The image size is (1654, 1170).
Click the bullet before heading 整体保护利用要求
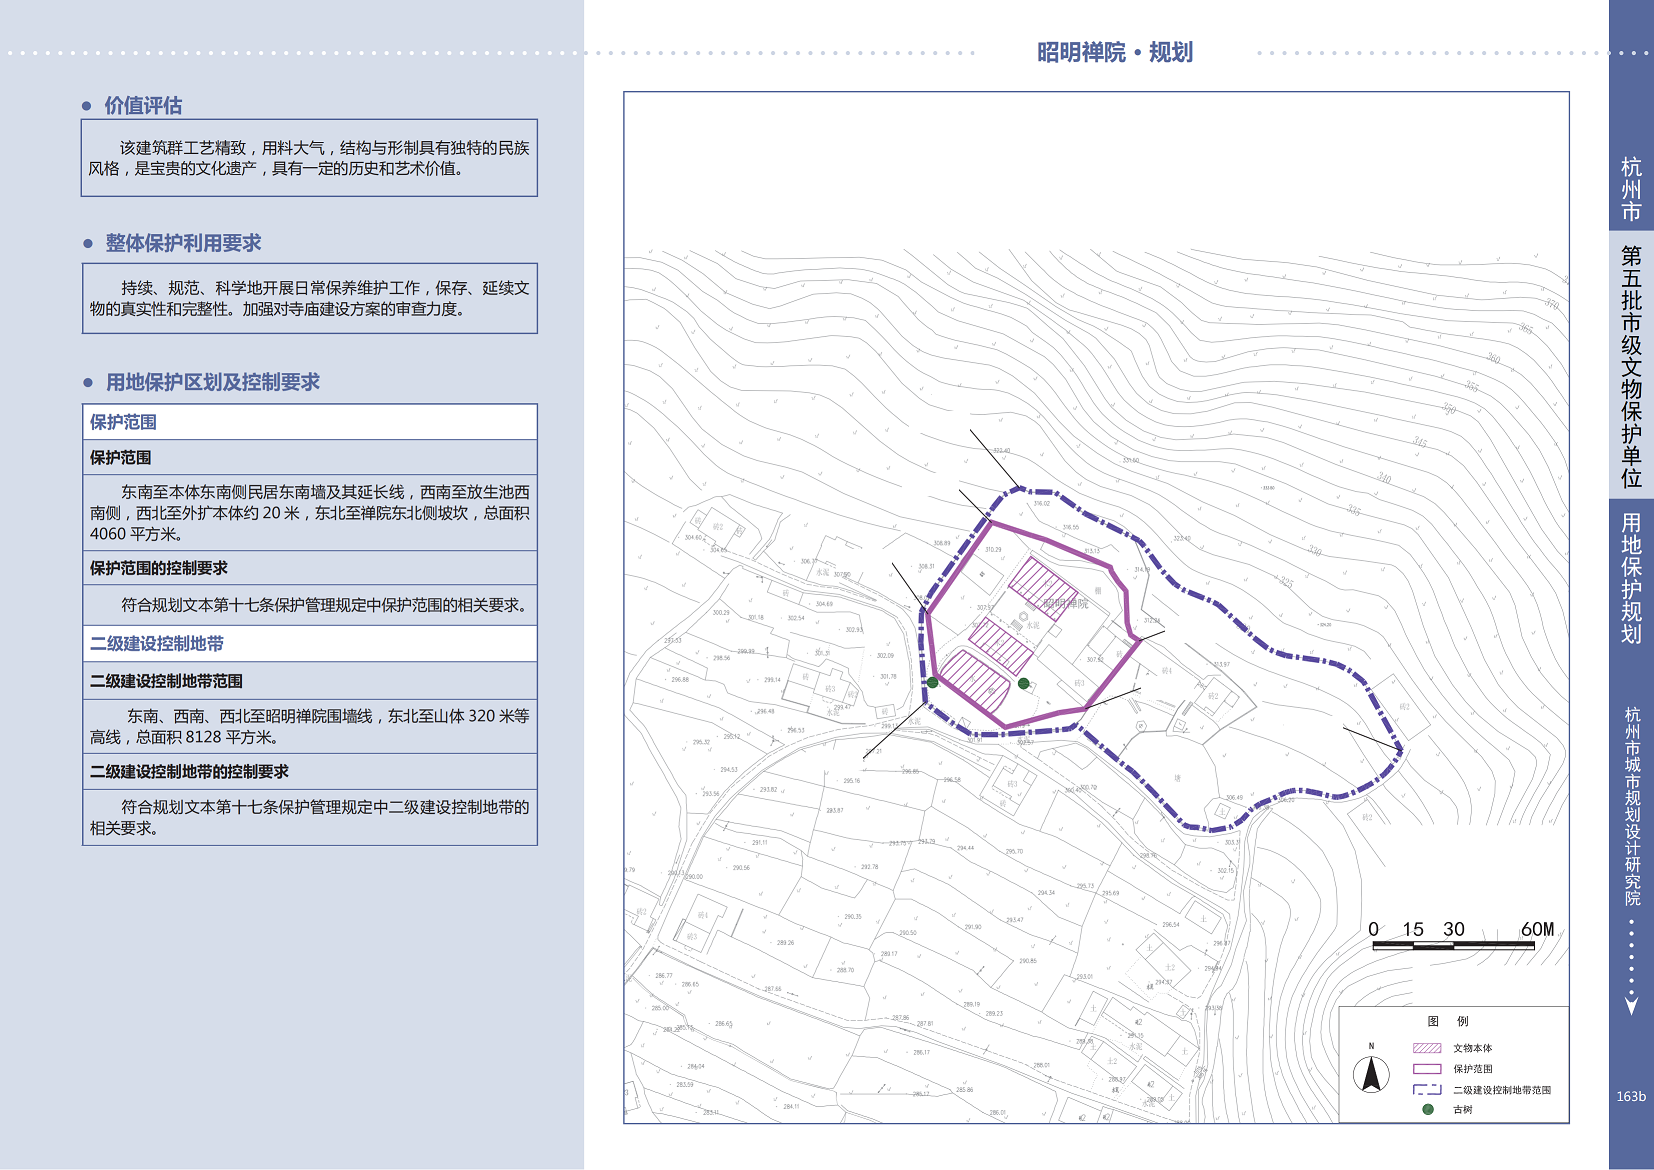point(88,243)
